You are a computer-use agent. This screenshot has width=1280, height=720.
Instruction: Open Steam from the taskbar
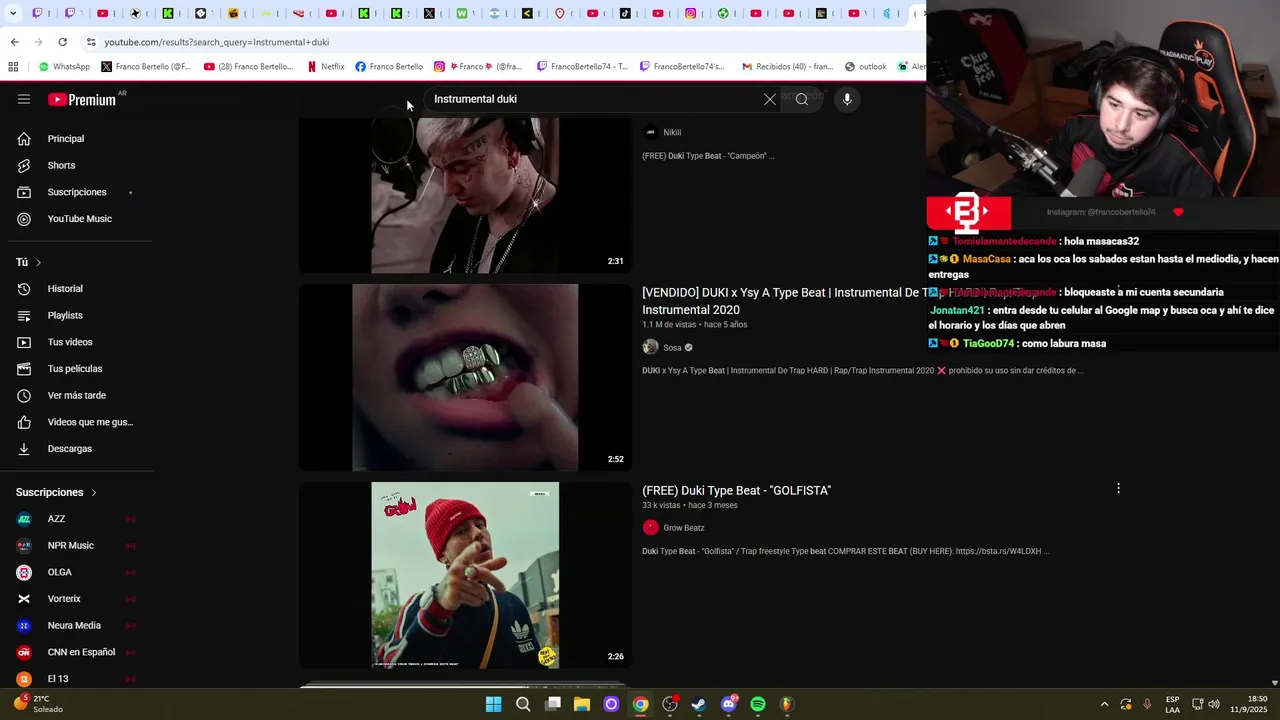point(699,704)
